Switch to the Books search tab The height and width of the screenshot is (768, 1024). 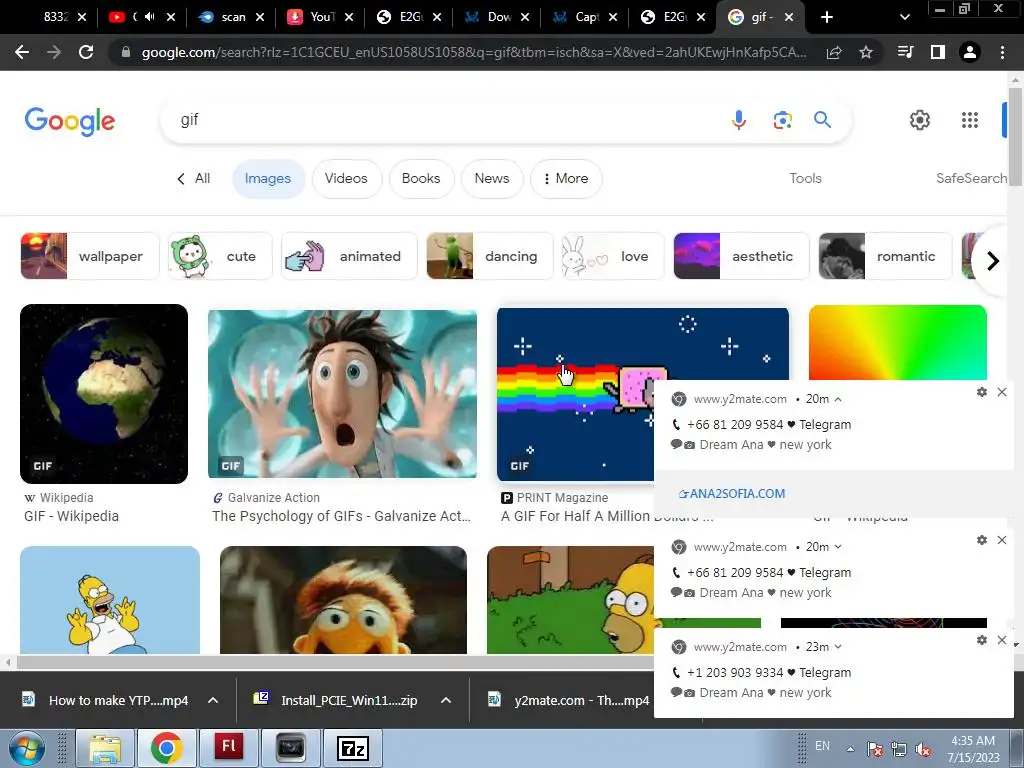click(421, 178)
